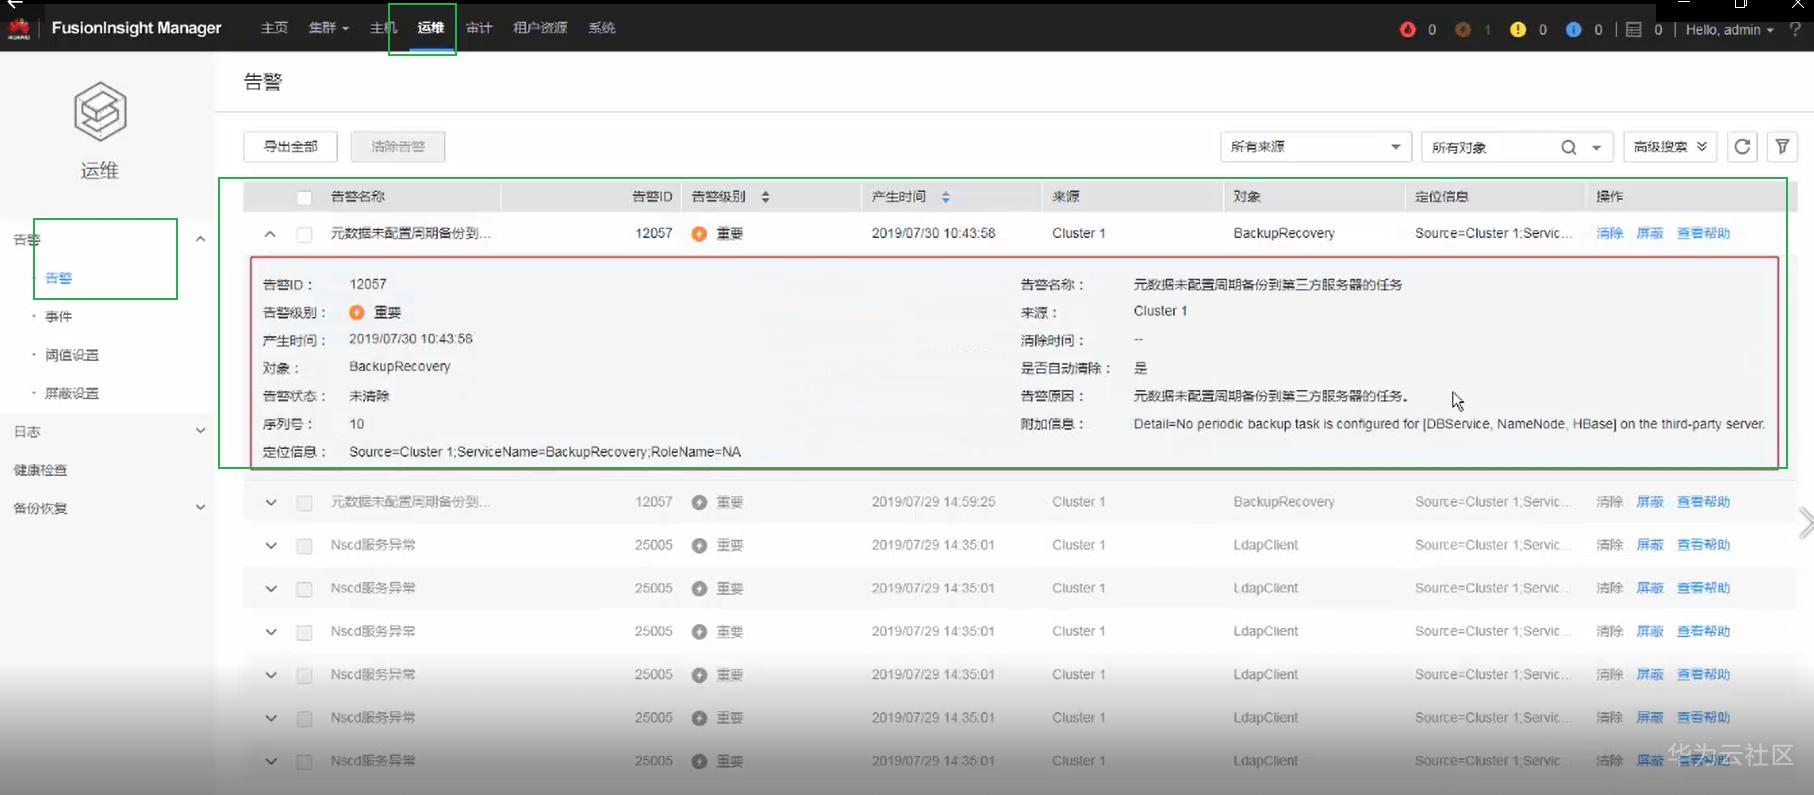The width and height of the screenshot is (1814, 795).
Task: Collapse the 告警 sidebar group
Action: (200, 239)
